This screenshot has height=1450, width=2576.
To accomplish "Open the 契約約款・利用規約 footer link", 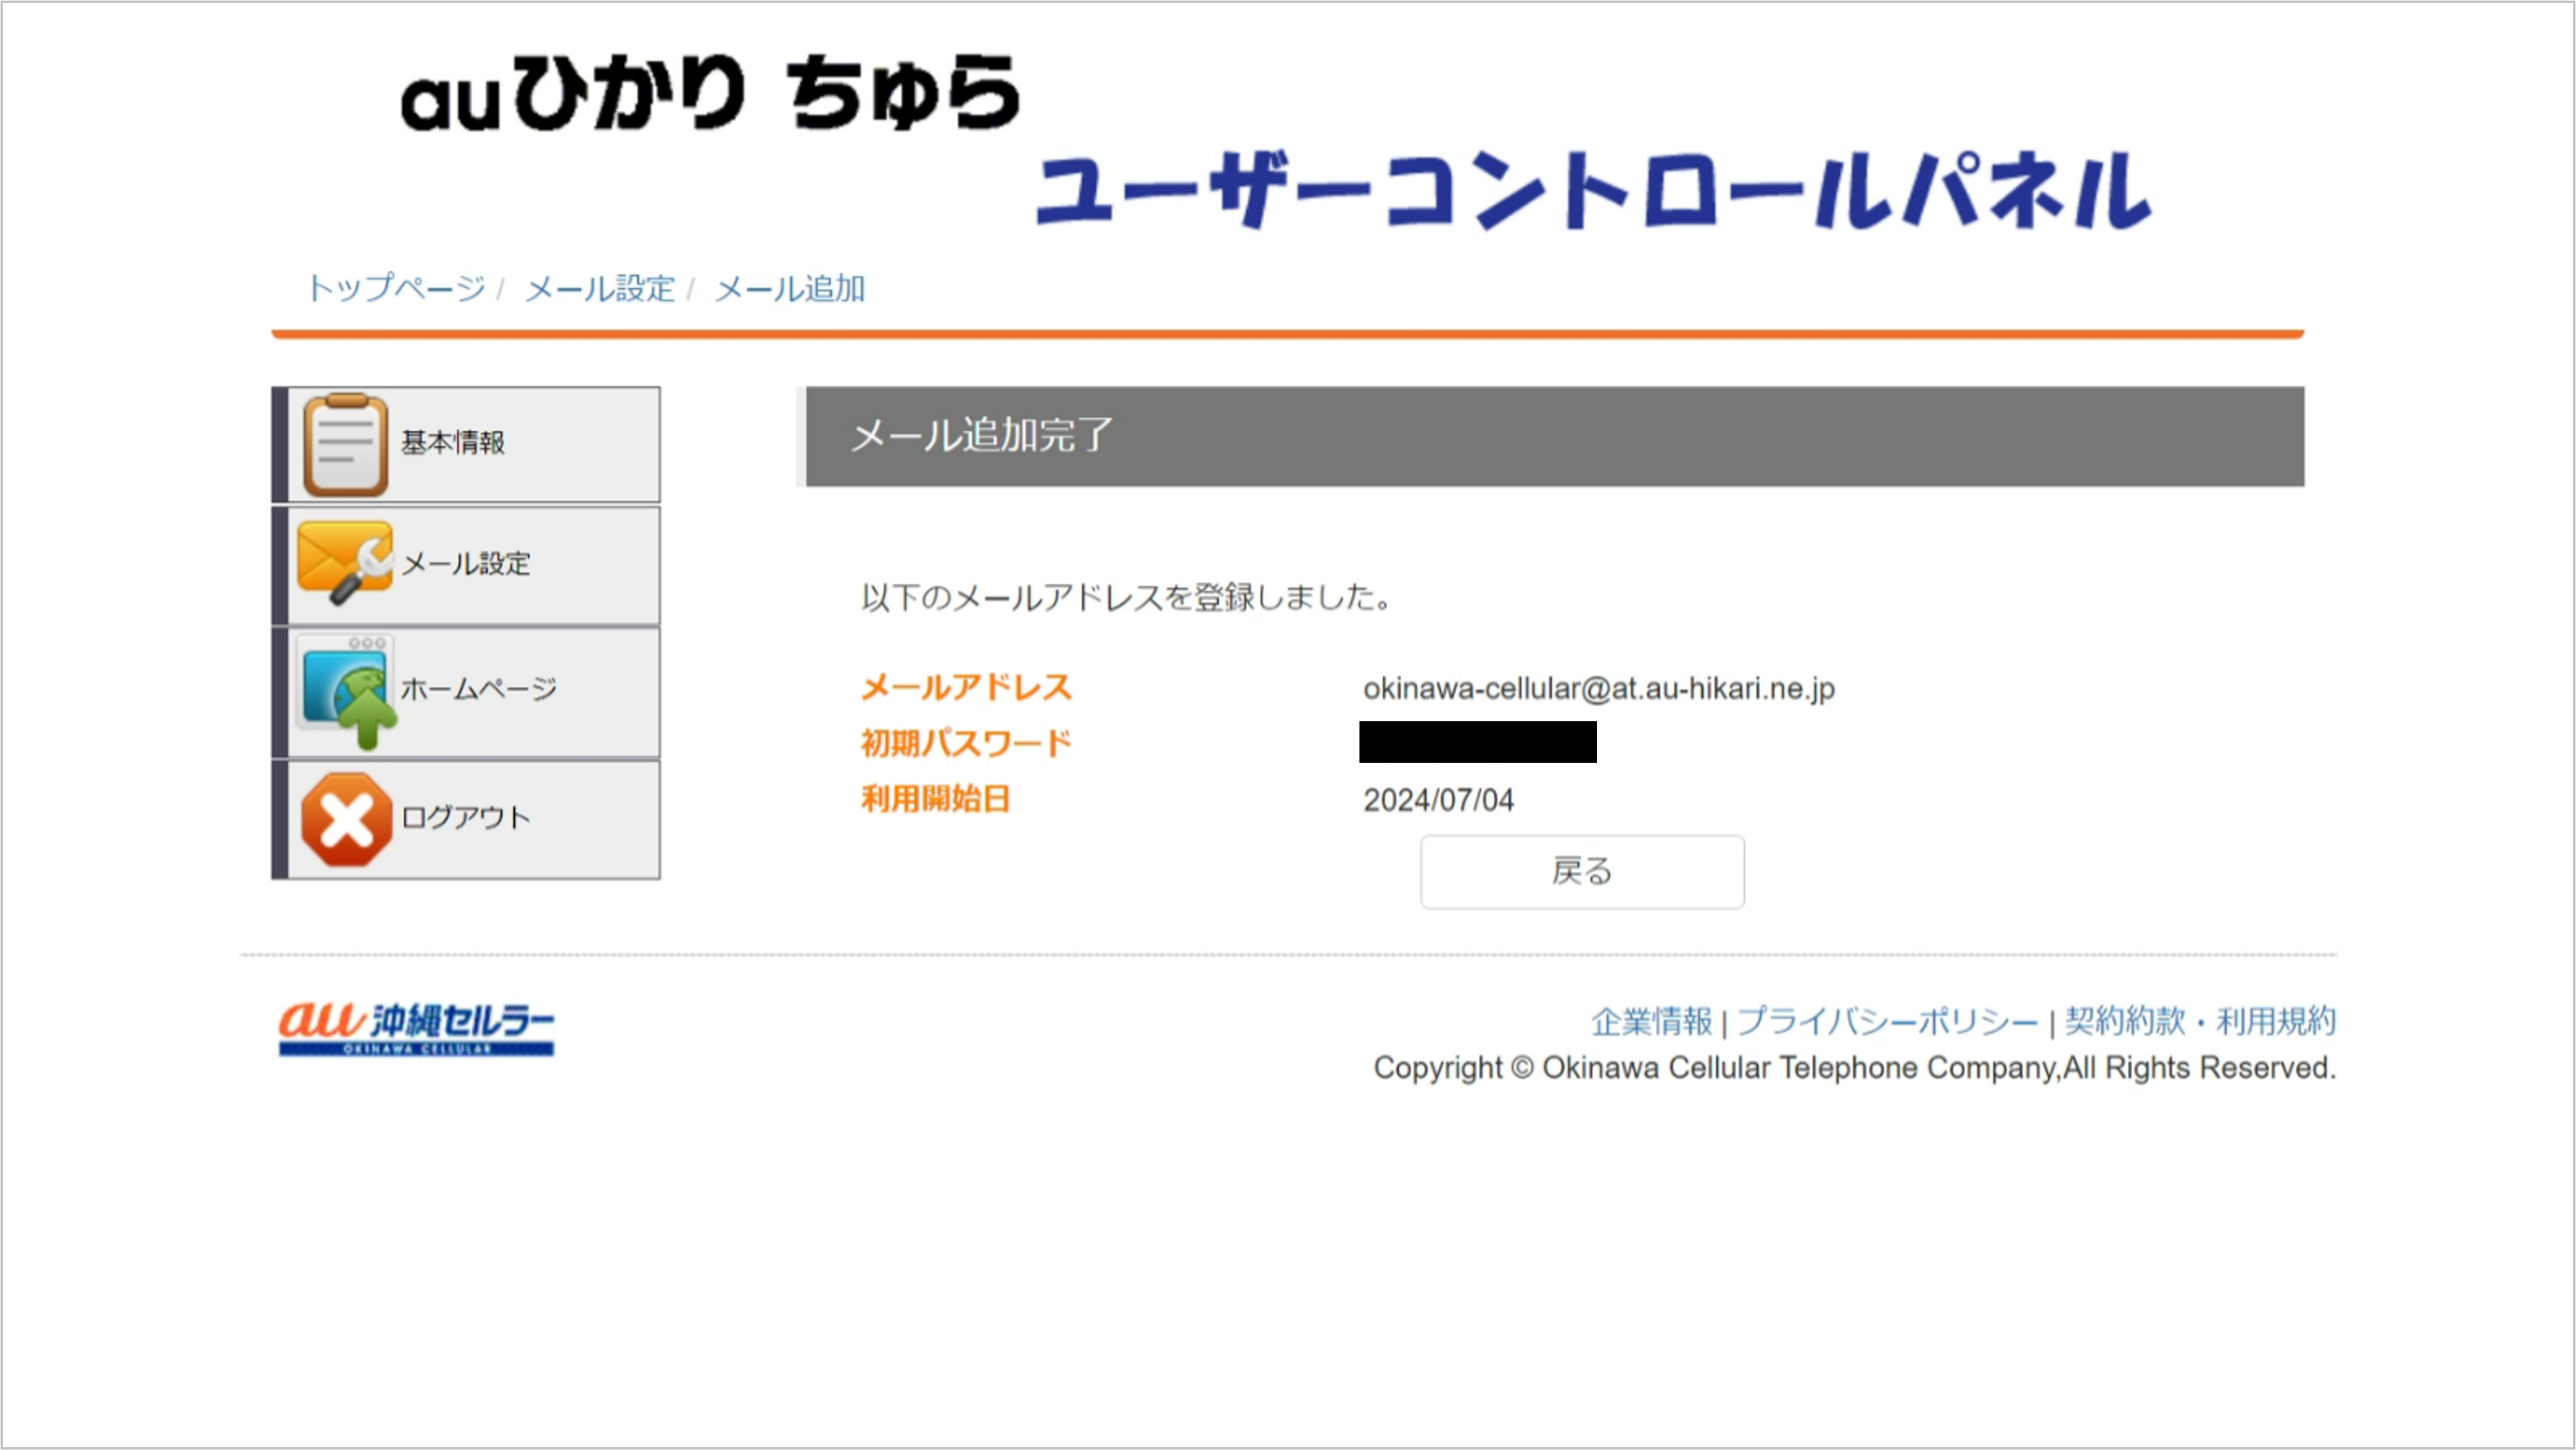I will pos(2200,1021).
